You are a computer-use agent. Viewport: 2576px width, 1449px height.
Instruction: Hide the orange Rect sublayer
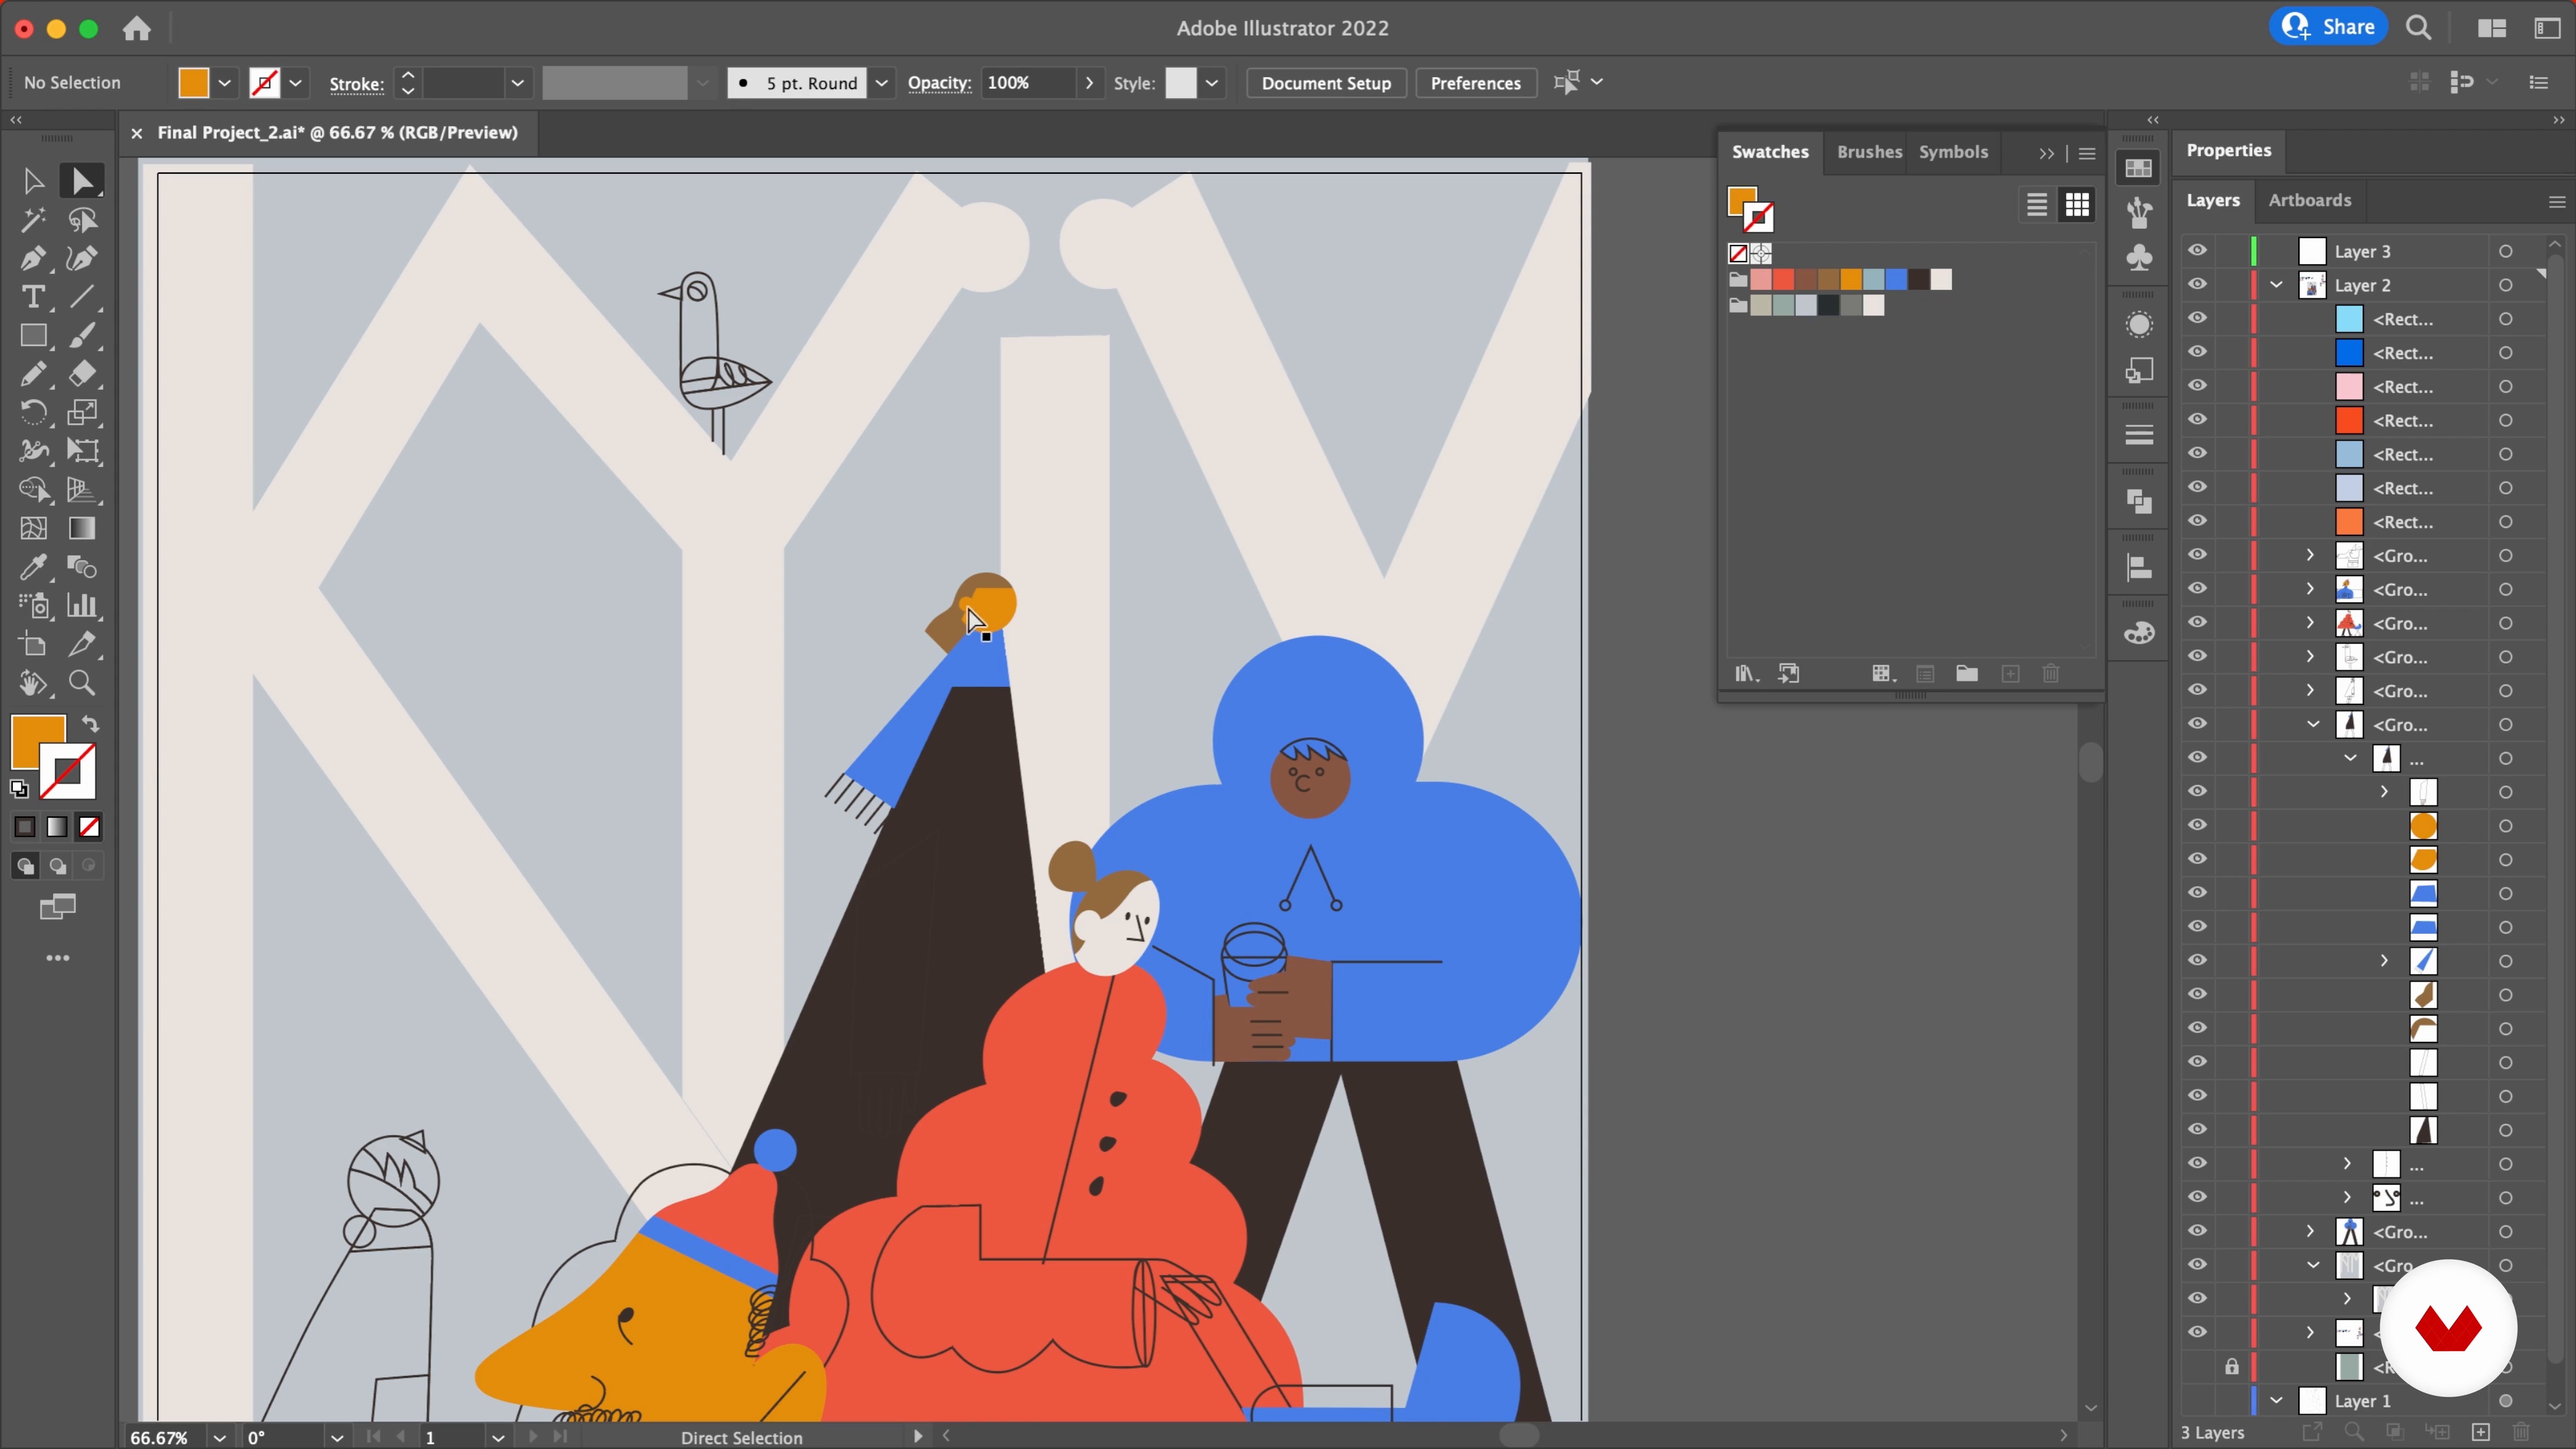(x=2197, y=521)
